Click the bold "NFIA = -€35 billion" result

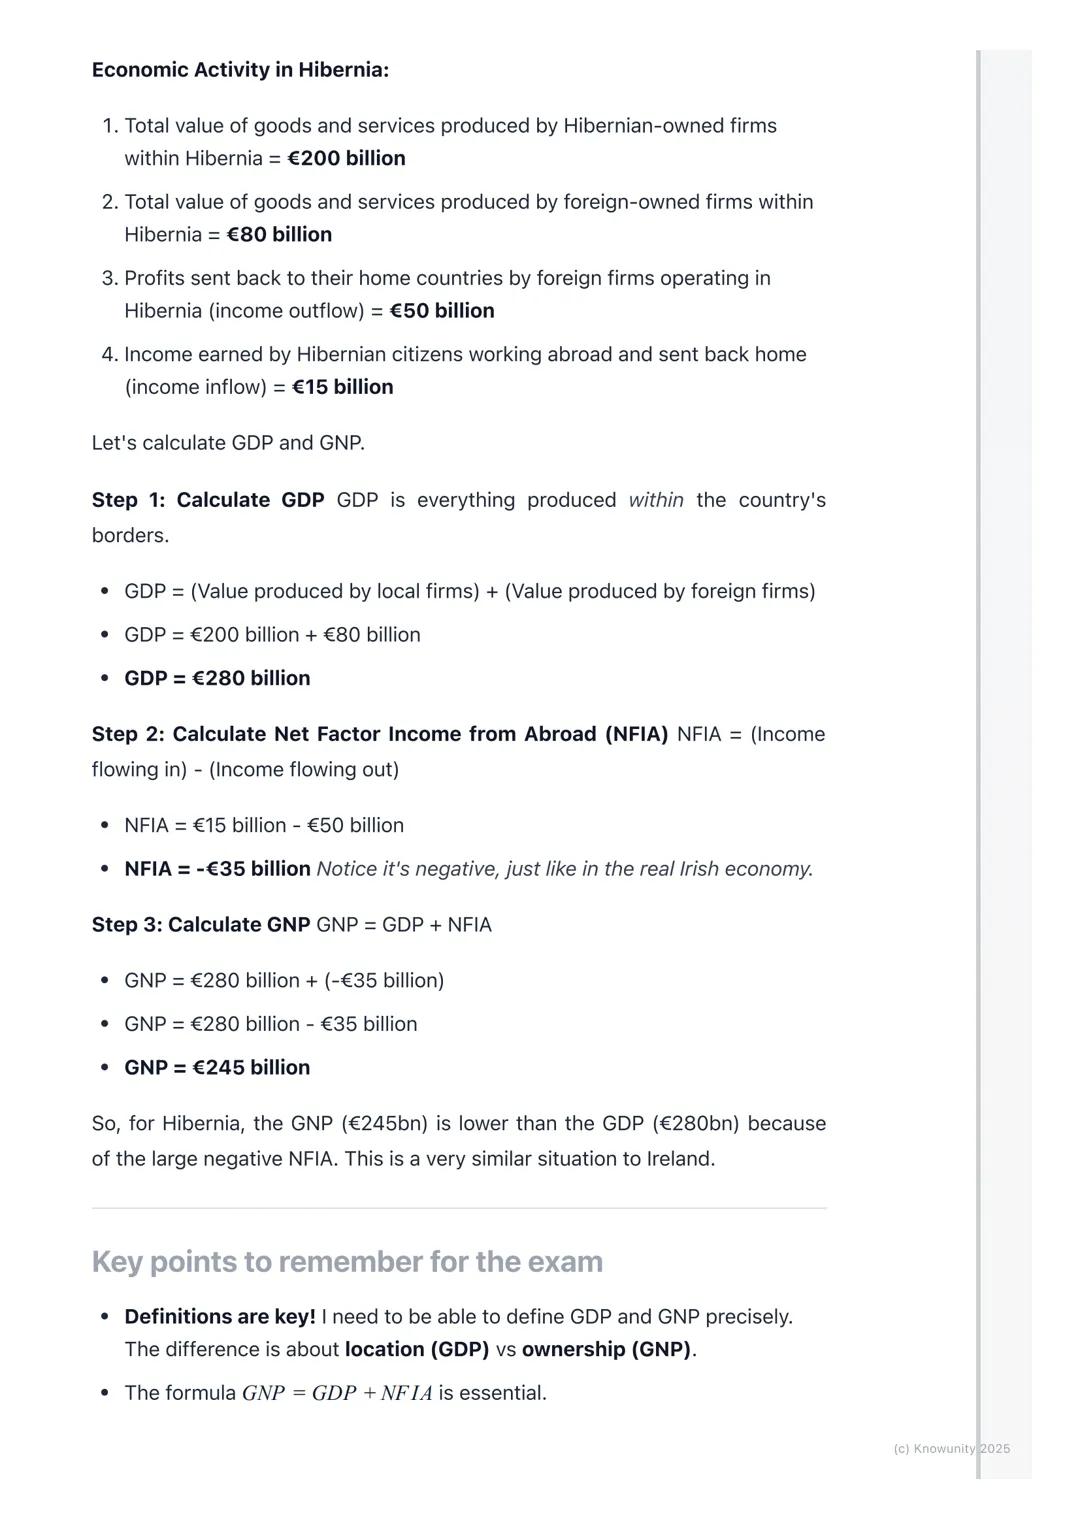click(217, 869)
